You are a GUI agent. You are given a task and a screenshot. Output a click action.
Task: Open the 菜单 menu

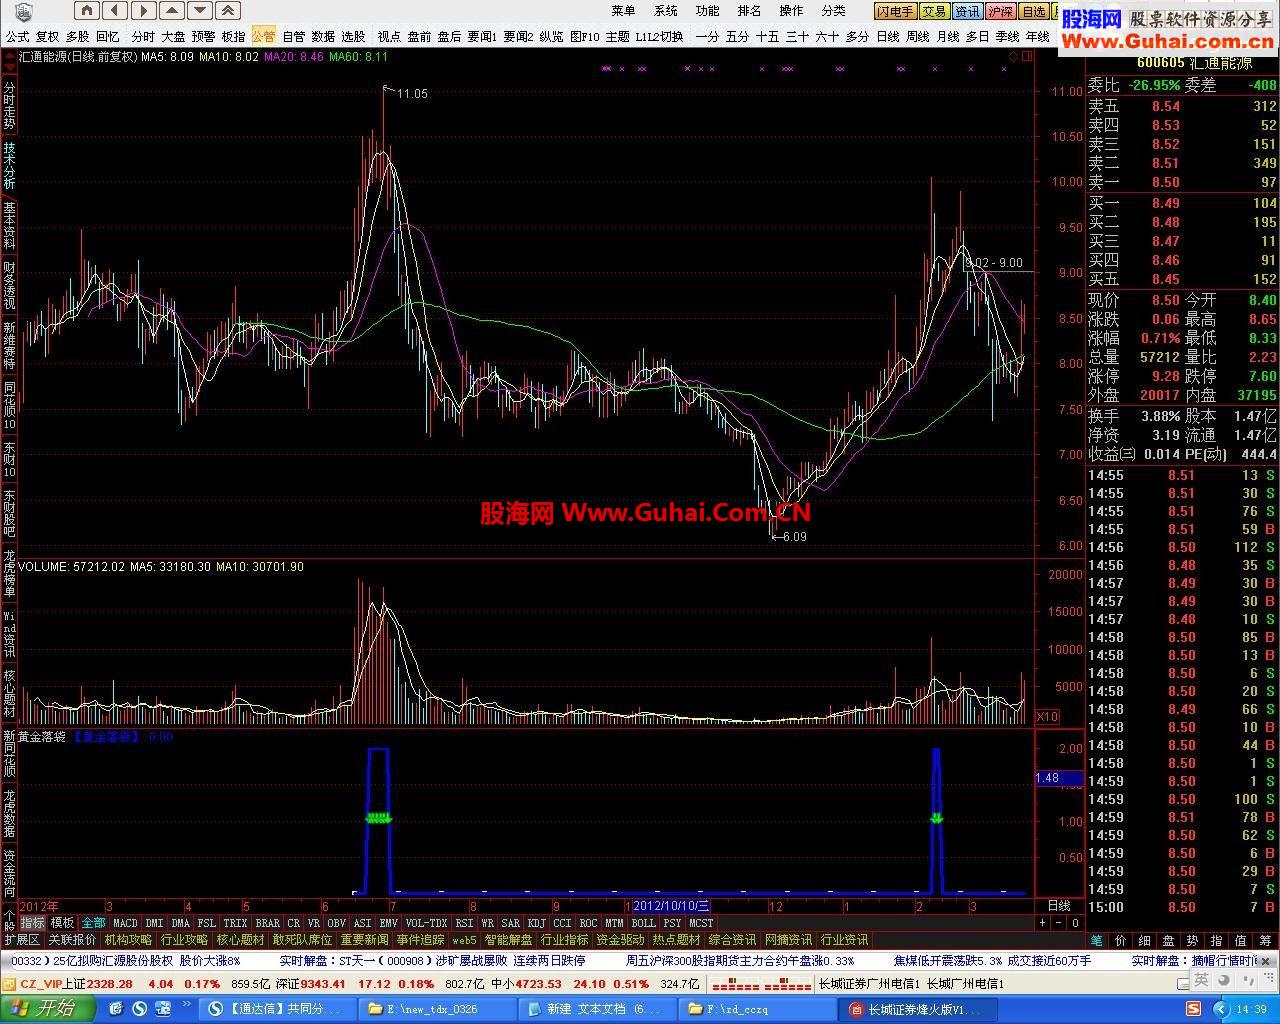coord(623,11)
